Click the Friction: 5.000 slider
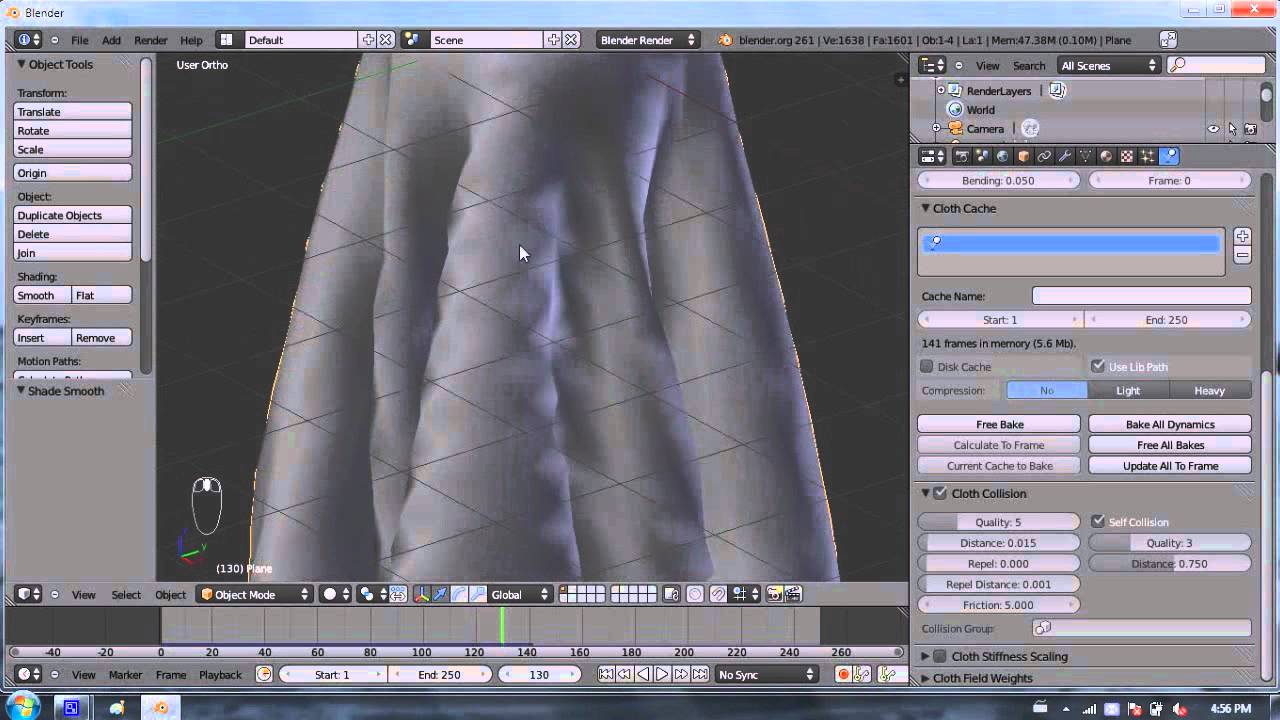Image resolution: width=1280 pixels, height=720 pixels. 999,605
